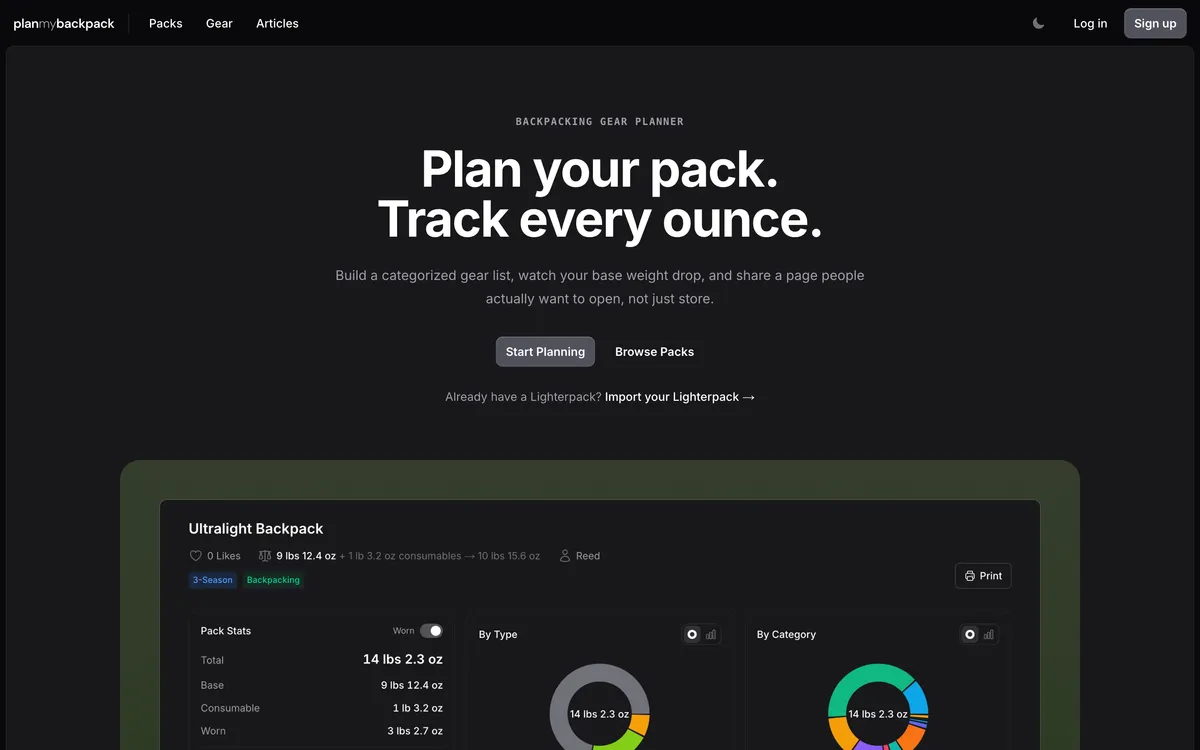
Task: Click the Ultralight Backpack title
Action: click(x=256, y=529)
